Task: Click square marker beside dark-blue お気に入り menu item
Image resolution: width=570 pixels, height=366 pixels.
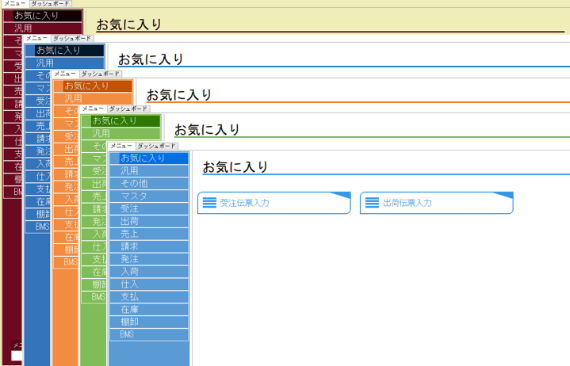Action: [30, 51]
